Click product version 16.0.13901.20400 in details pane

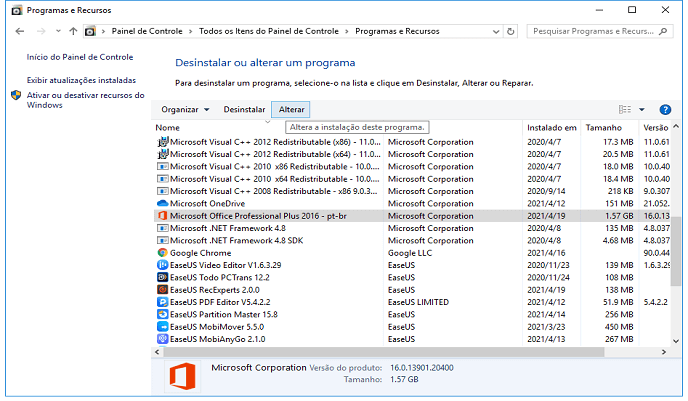[422, 368]
